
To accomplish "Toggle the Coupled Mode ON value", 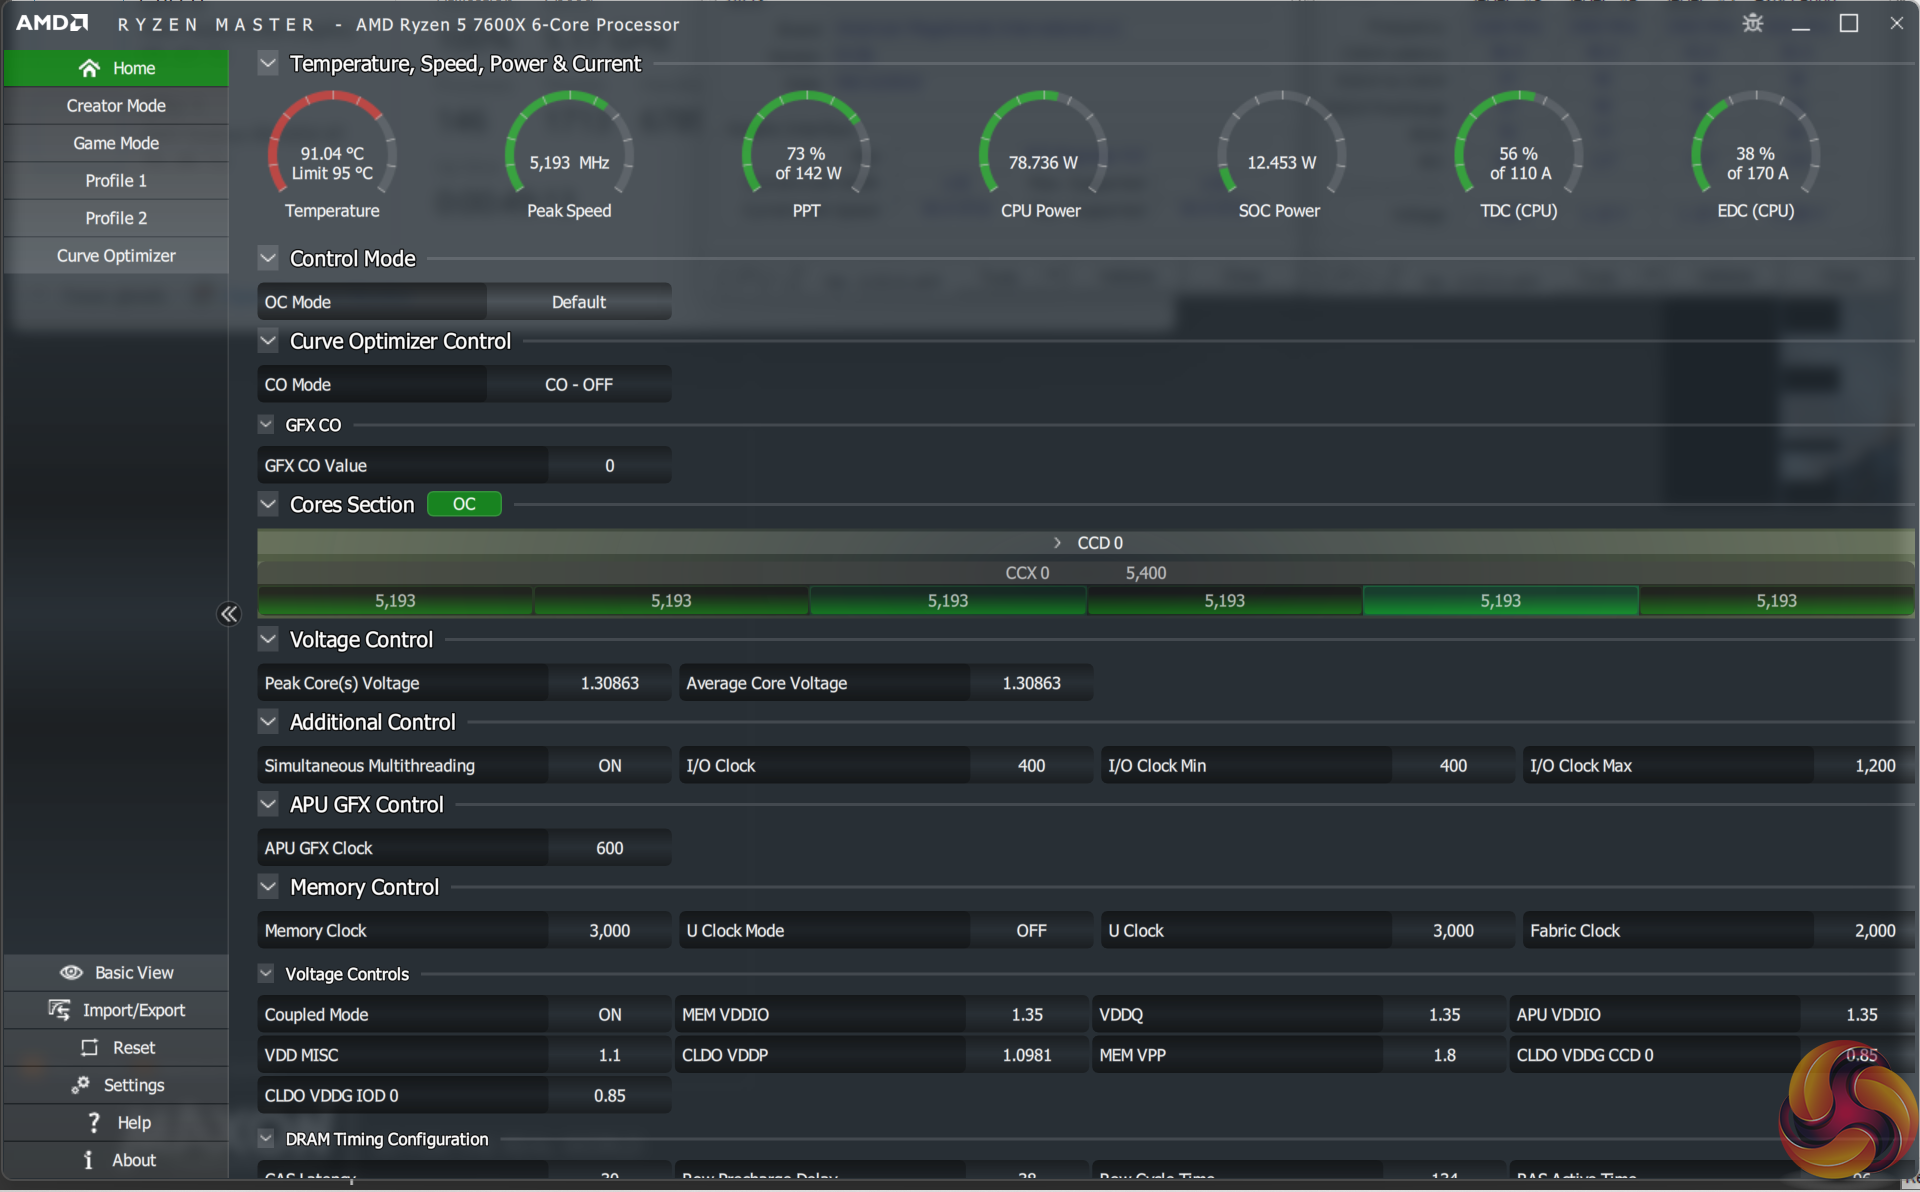I will tap(609, 1015).
